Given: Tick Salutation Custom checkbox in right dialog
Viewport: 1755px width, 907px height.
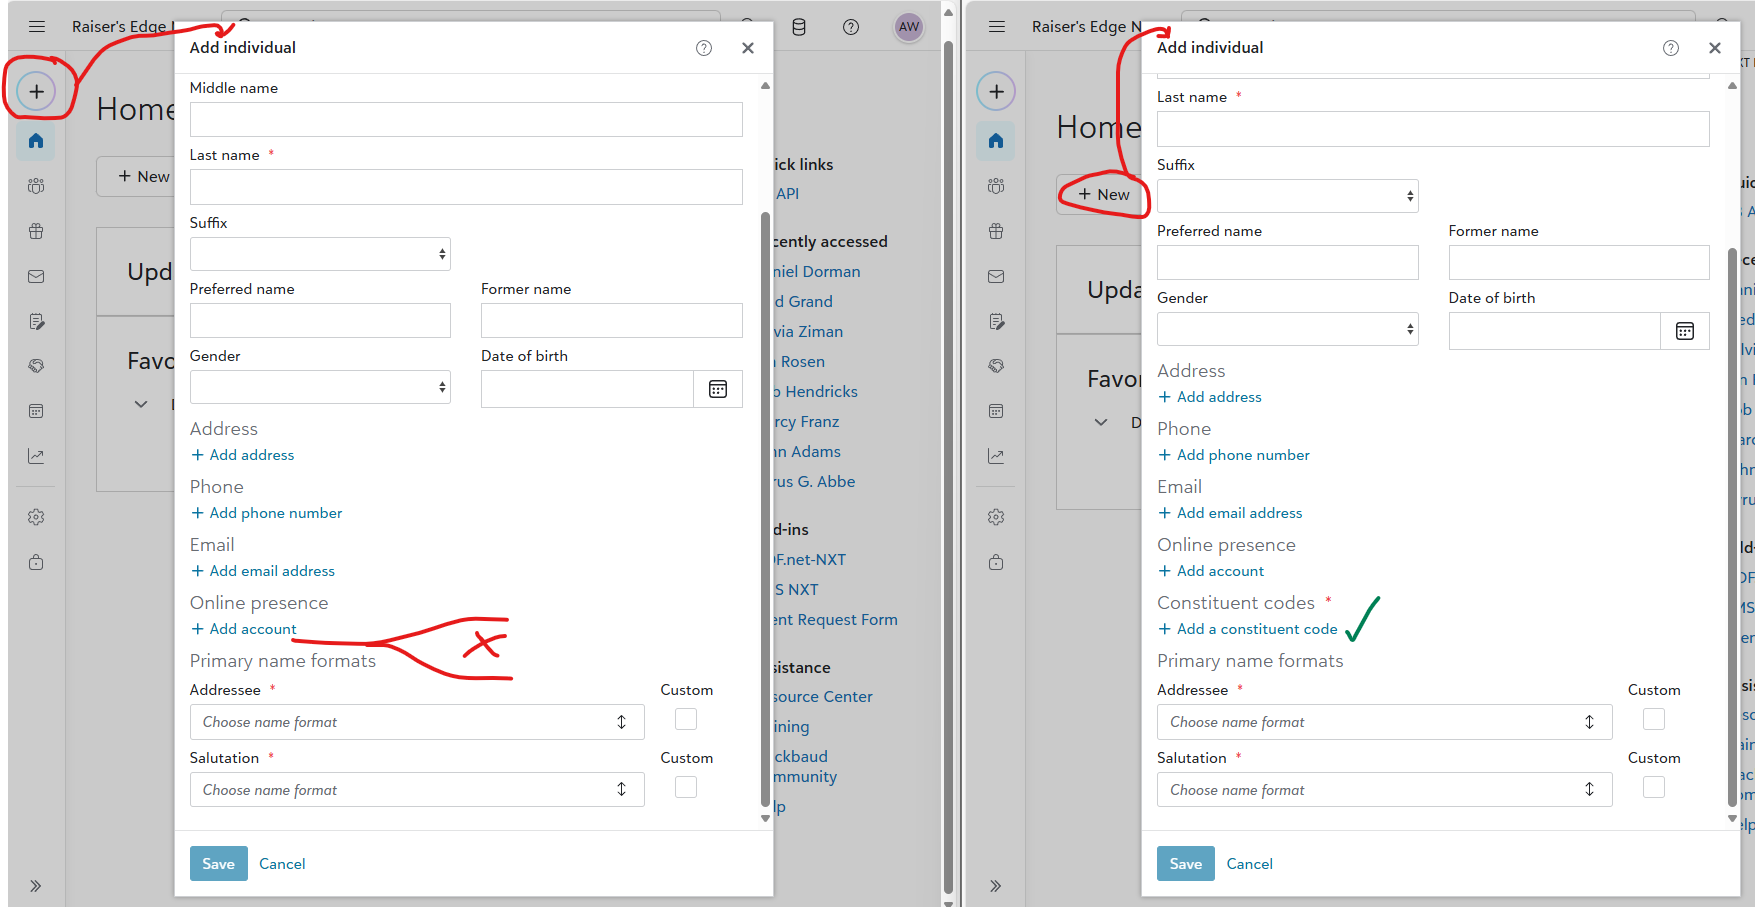Looking at the screenshot, I should (1654, 787).
